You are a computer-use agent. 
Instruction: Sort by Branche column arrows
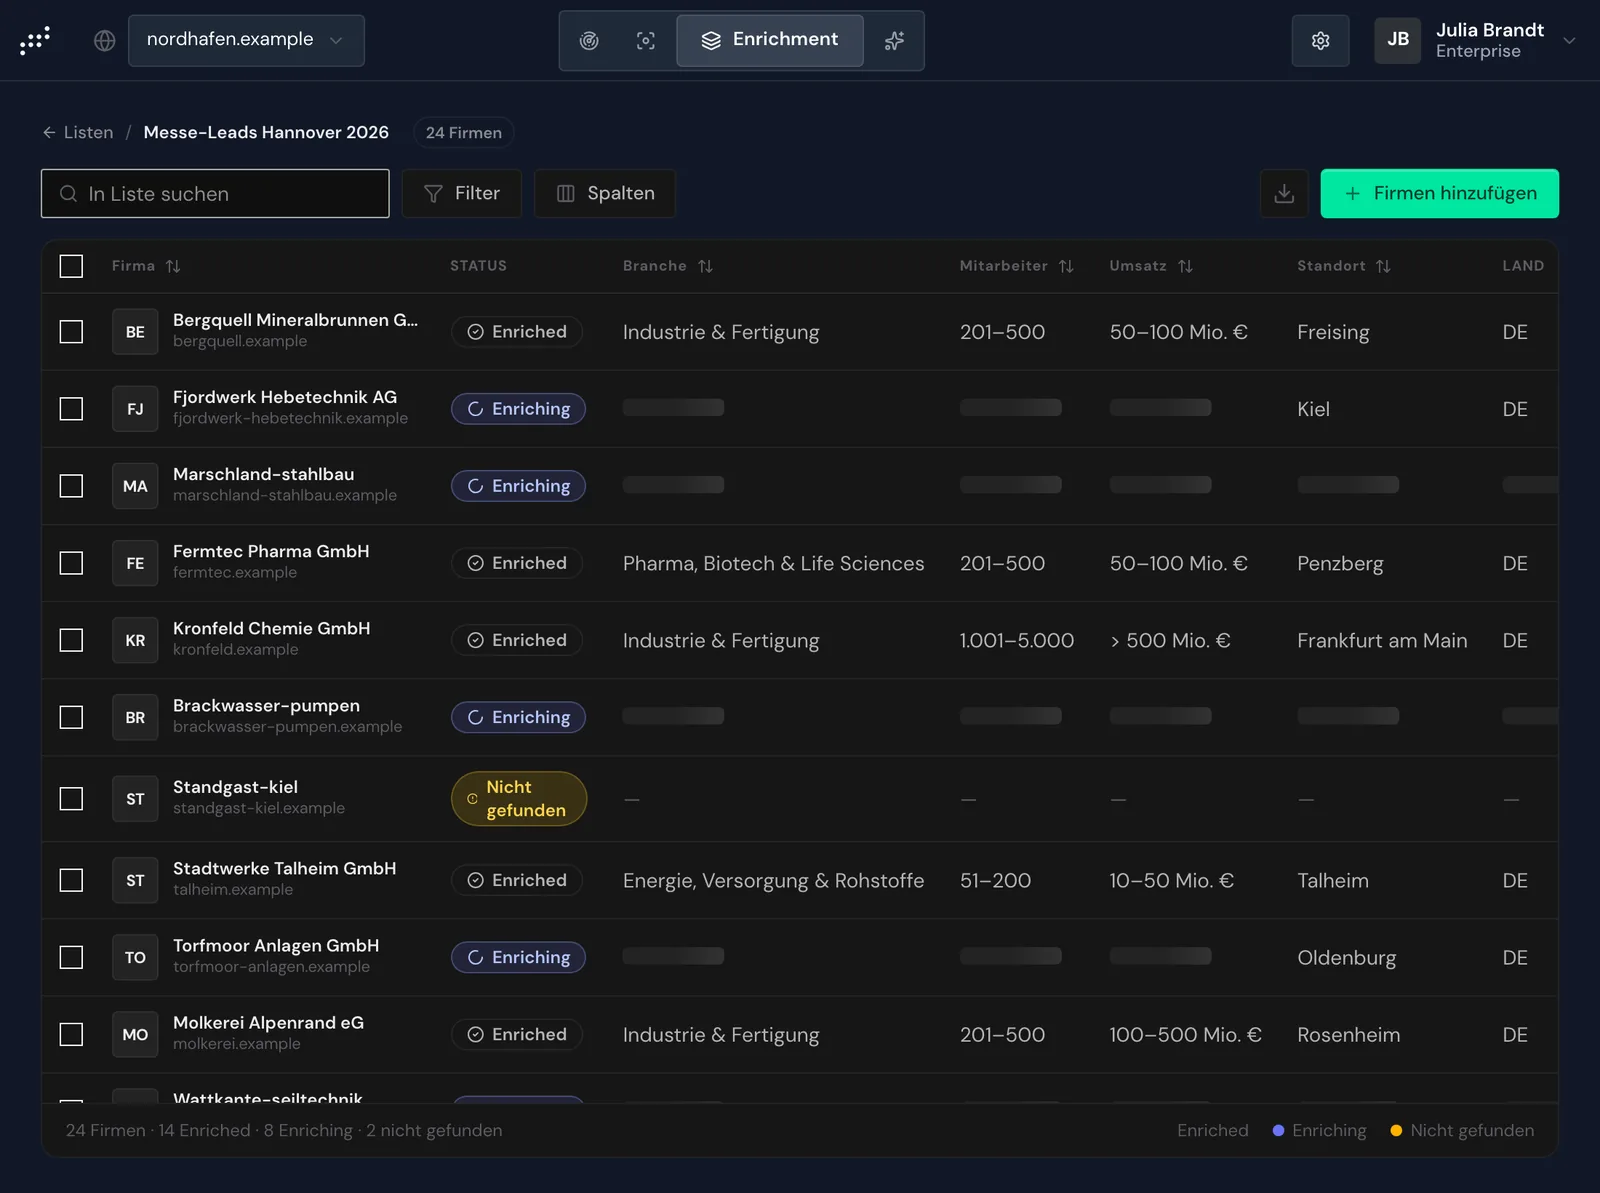click(705, 266)
